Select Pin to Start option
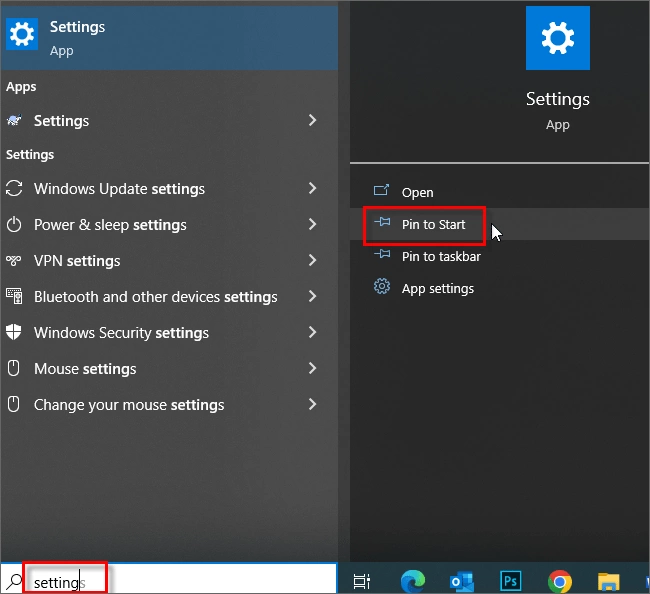 (x=499, y=224)
